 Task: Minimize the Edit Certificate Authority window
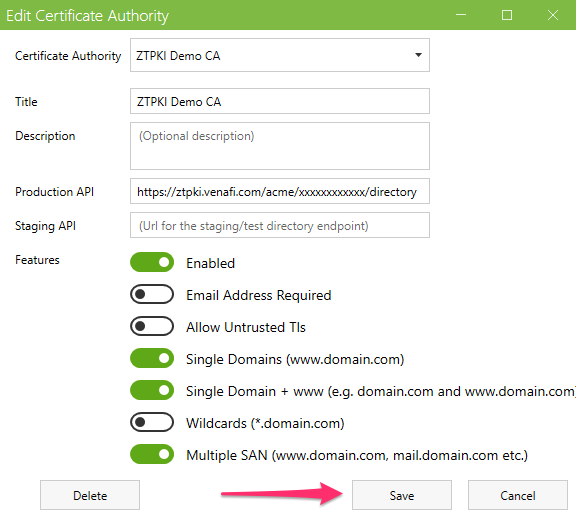point(461,15)
